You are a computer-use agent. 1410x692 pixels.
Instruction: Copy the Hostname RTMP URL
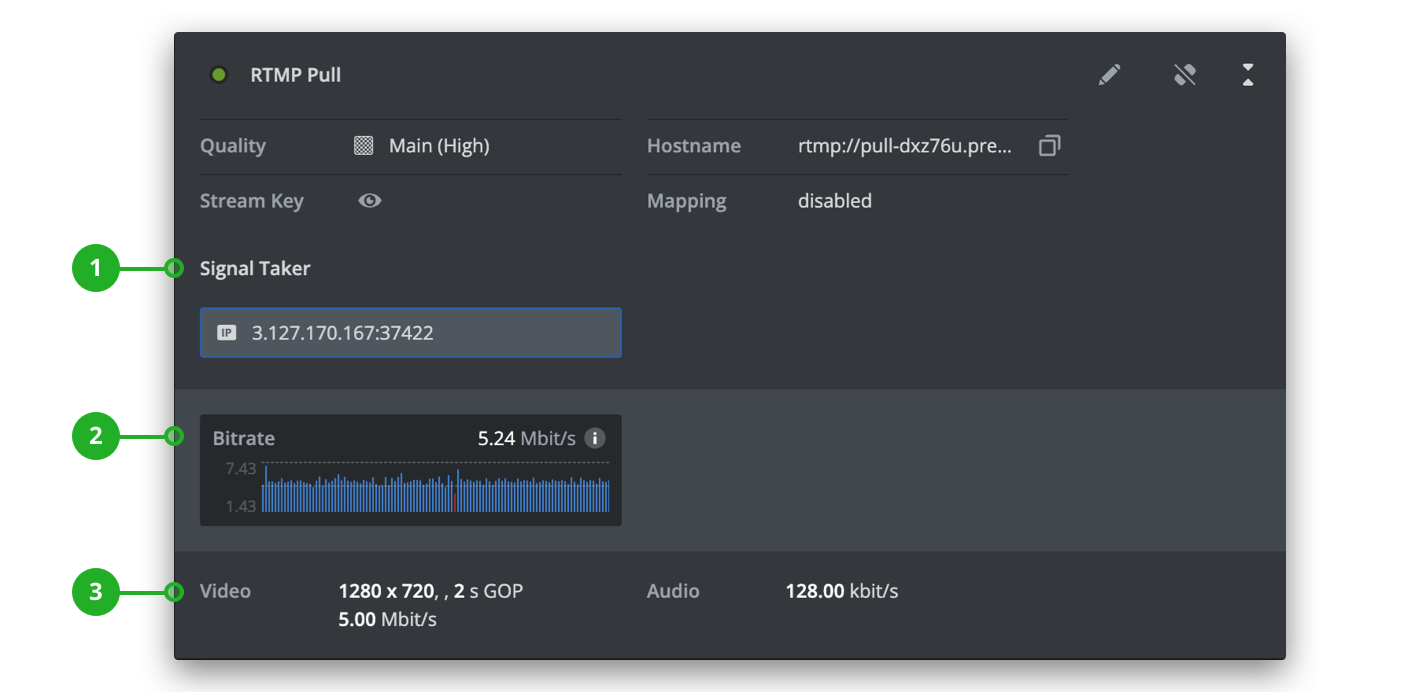click(x=1049, y=145)
